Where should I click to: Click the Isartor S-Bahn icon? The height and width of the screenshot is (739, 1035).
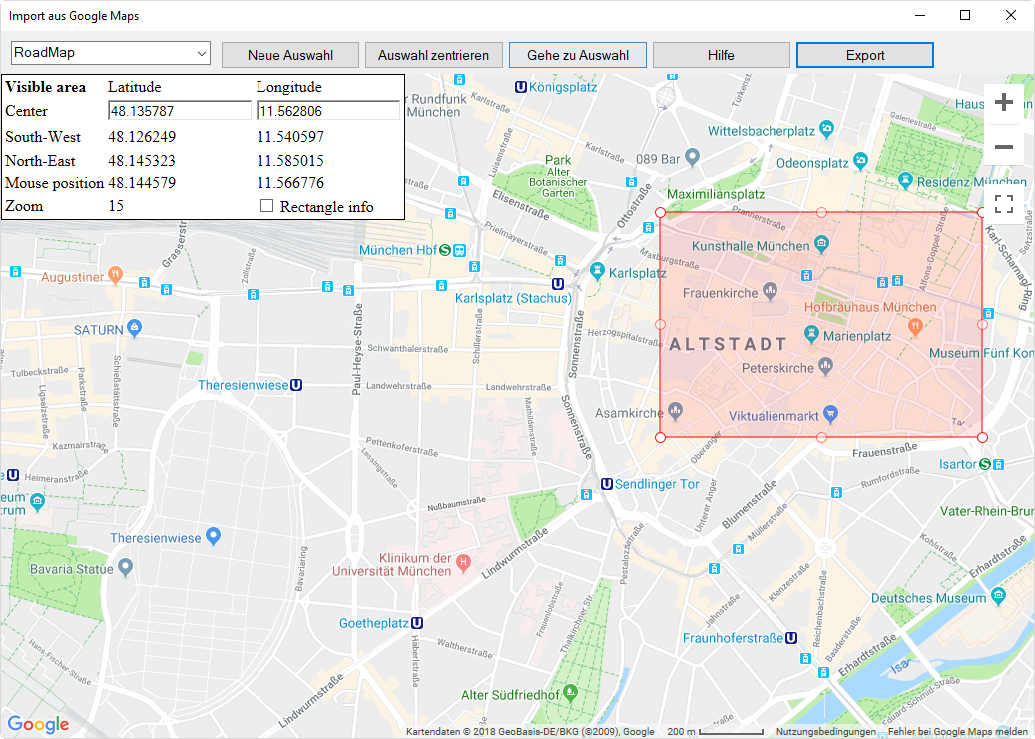pos(985,464)
